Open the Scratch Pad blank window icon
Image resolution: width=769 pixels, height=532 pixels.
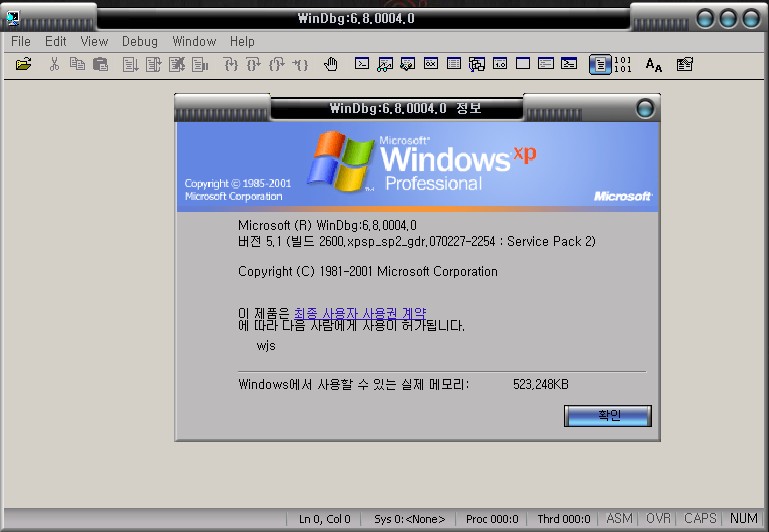523,64
